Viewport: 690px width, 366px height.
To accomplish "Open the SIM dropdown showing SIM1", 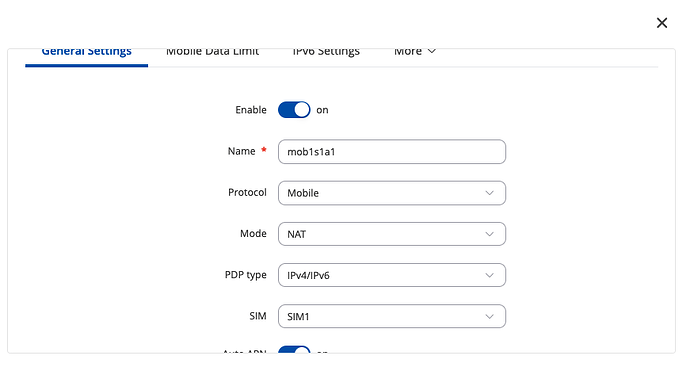I will tap(392, 317).
